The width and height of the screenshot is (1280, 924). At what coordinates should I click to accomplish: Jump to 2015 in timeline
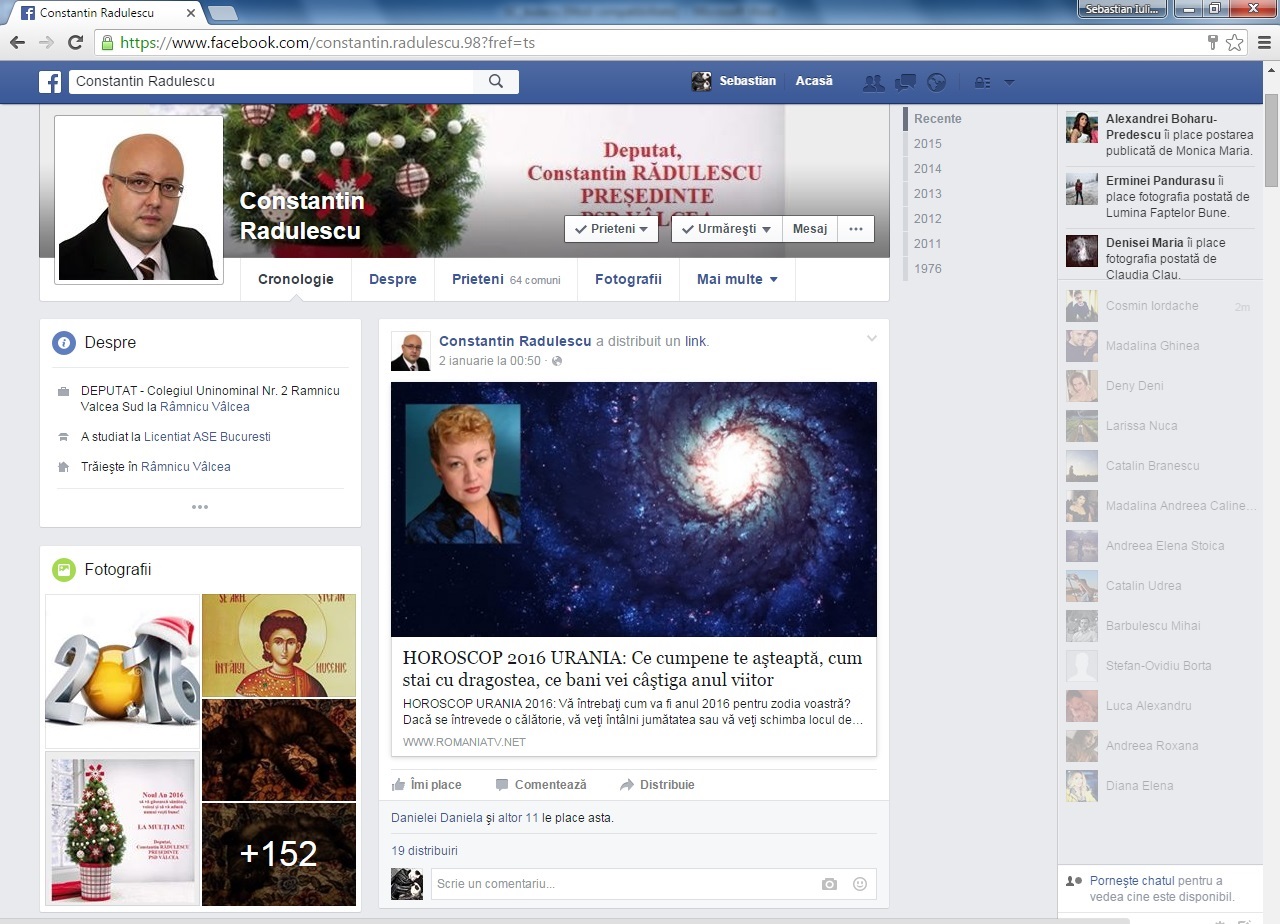point(928,144)
